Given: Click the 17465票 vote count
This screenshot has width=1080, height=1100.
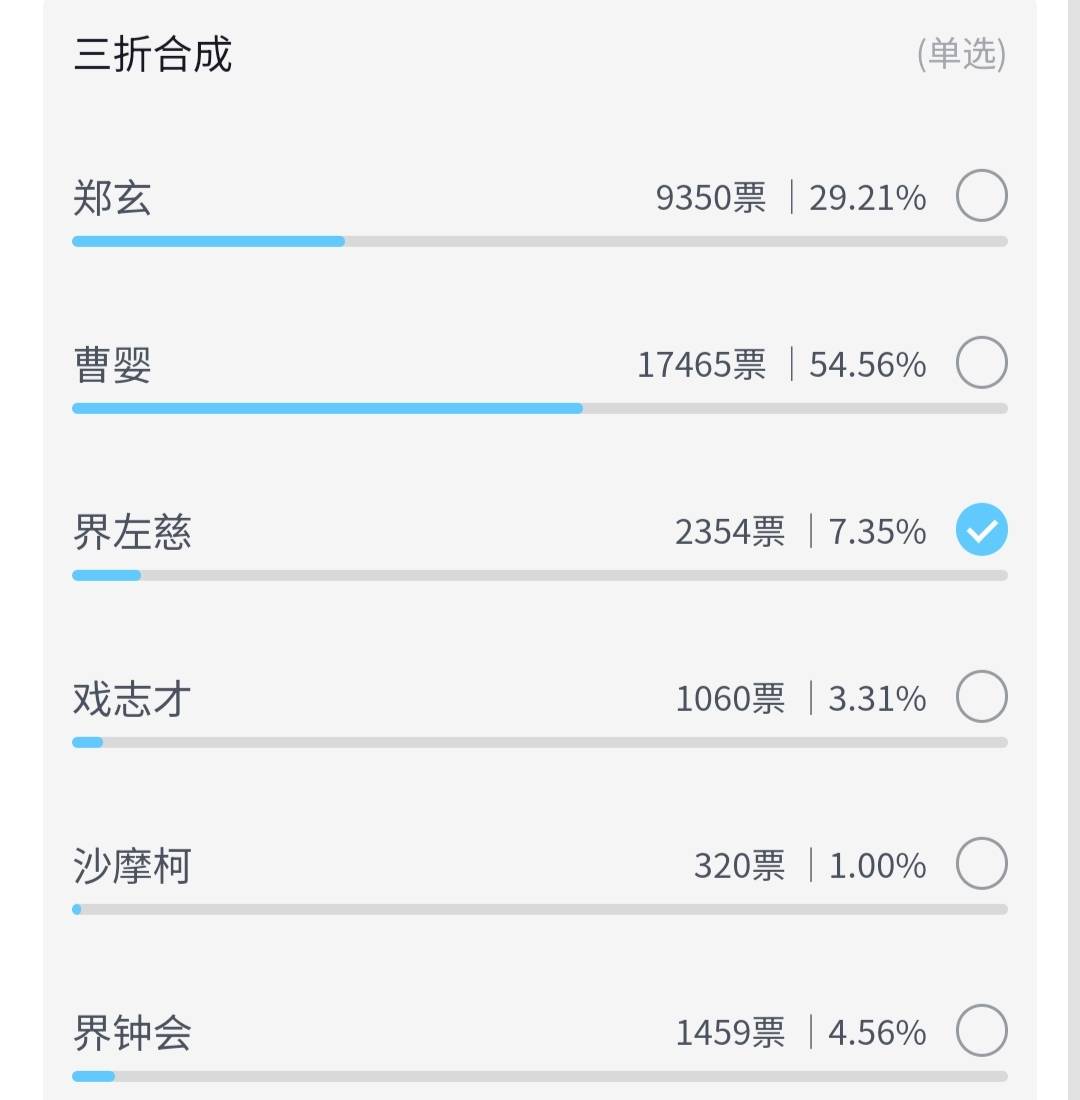Looking at the screenshot, I should [x=701, y=365].
